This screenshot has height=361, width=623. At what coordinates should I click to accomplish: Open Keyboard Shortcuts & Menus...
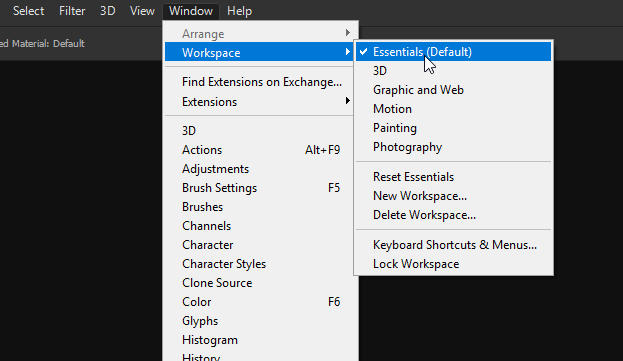coord(453,245)
